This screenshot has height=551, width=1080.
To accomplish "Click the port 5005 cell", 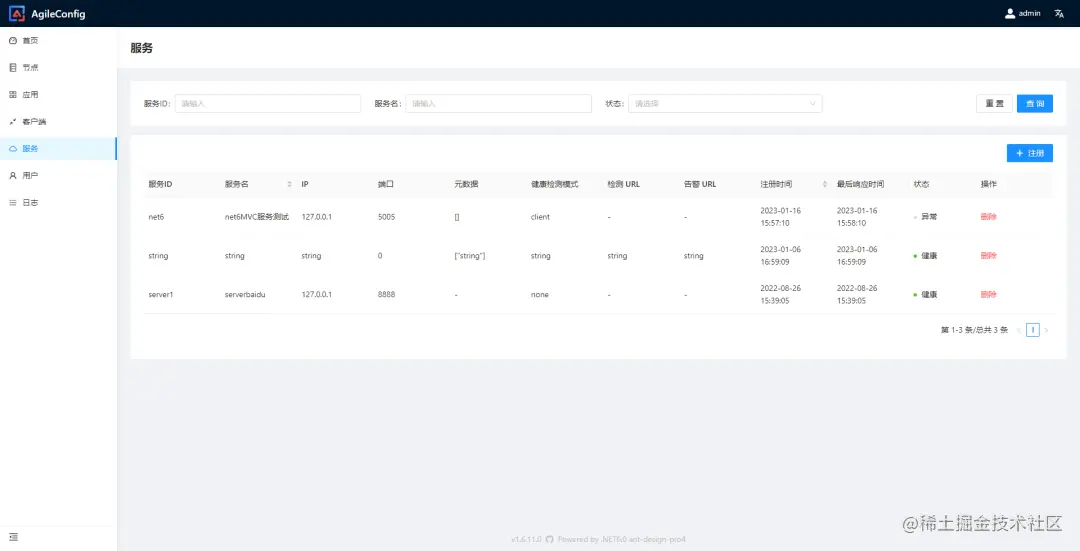I will [387, 216].
